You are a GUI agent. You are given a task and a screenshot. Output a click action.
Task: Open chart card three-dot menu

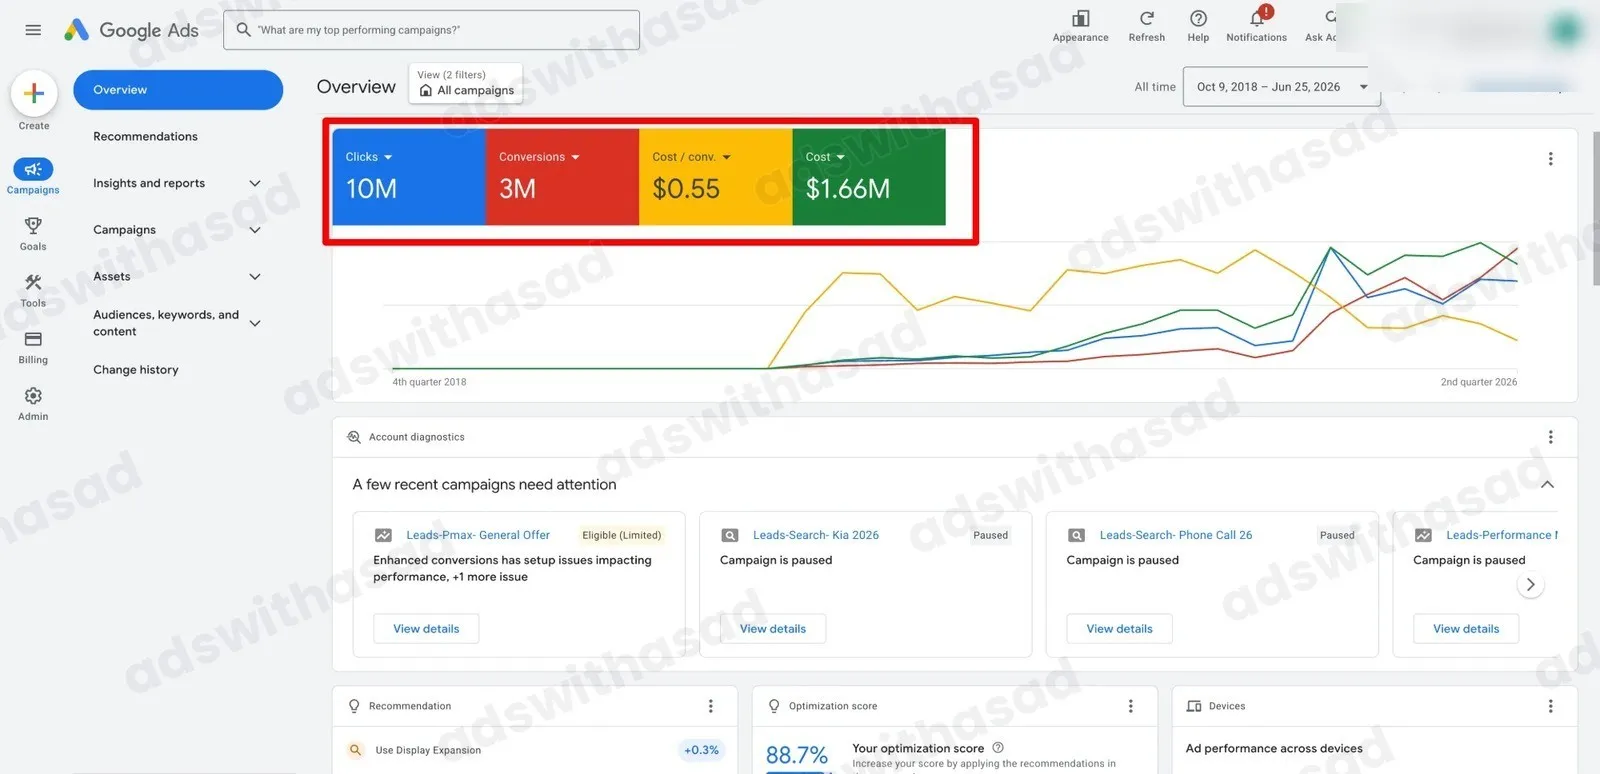pos(1551,159)
